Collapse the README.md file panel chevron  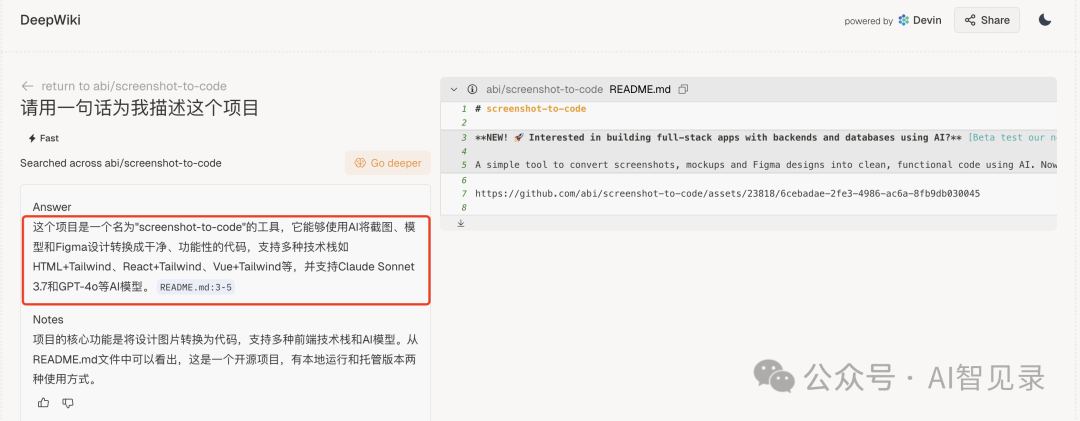tap(454, 89)
